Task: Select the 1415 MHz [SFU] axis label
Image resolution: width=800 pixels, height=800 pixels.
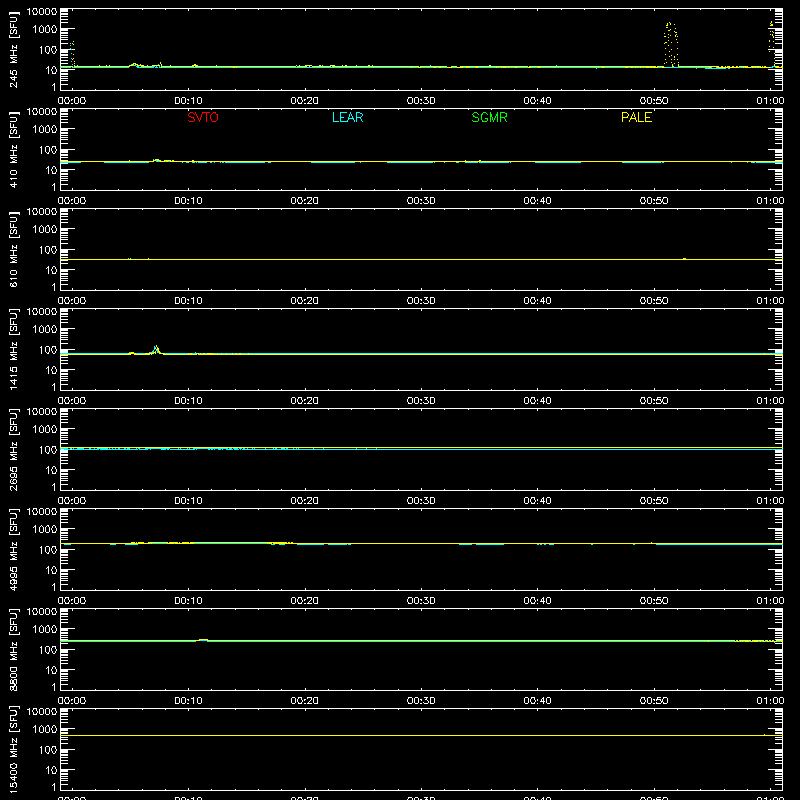Action: (13, 349)
